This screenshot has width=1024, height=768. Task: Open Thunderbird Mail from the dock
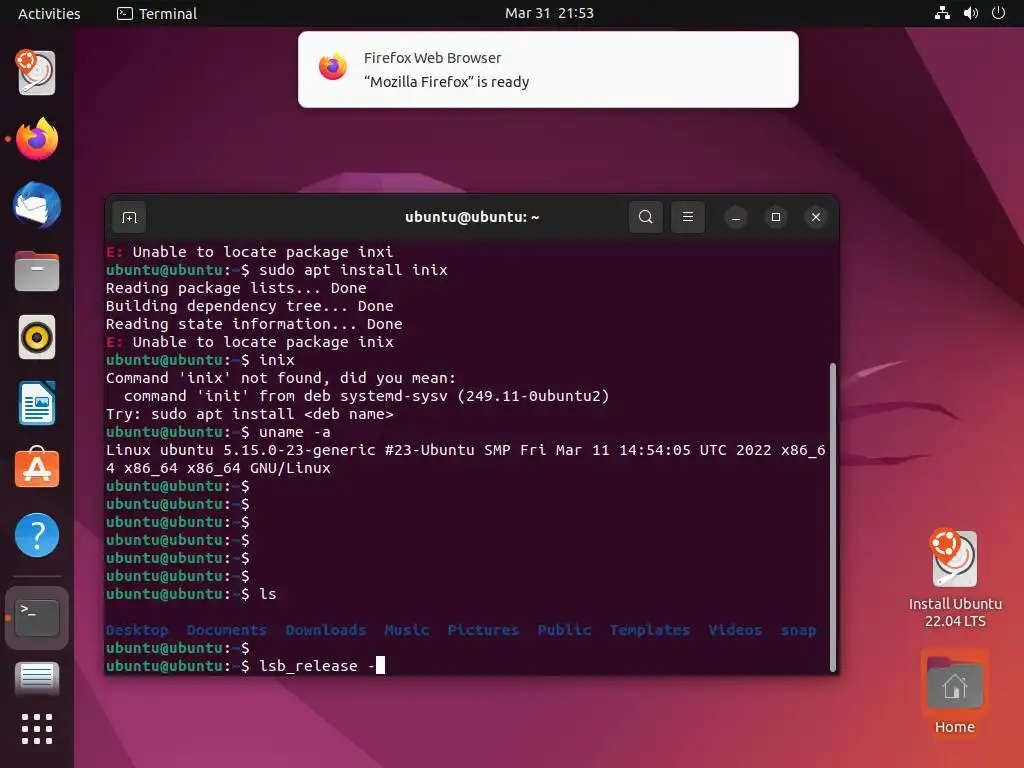coord(37,205)
